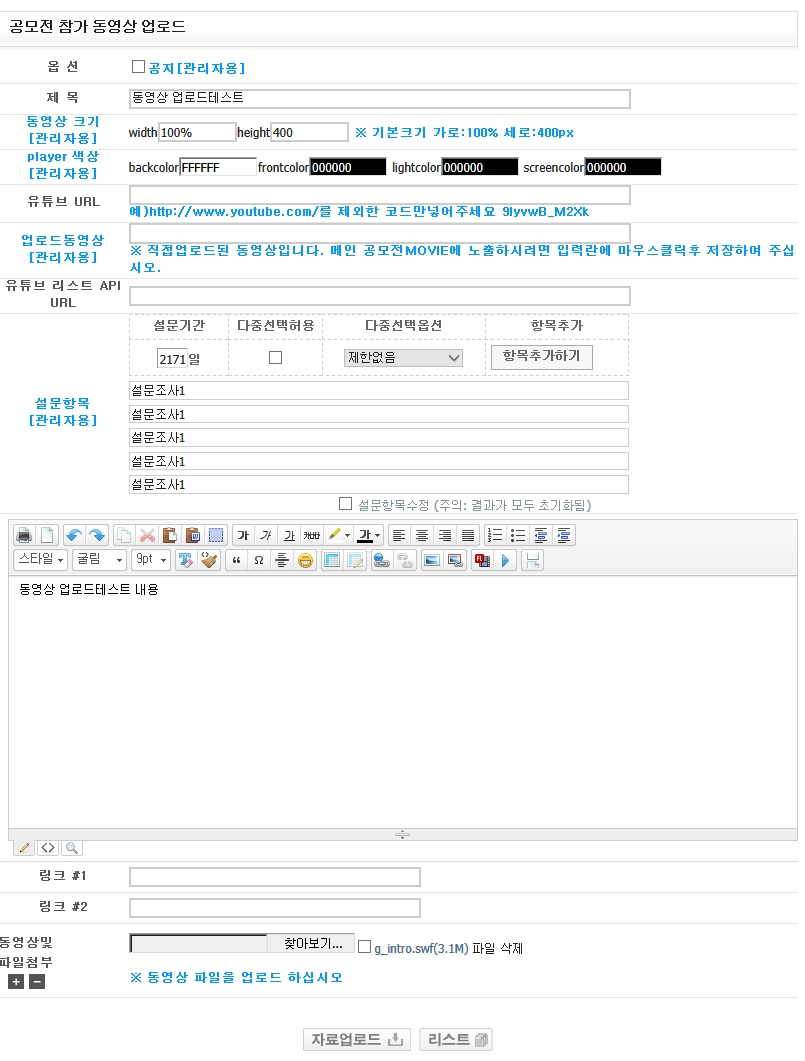Click the outdent icon
The width and height of the screenshot is (805, 1061).
coord(541,535)
